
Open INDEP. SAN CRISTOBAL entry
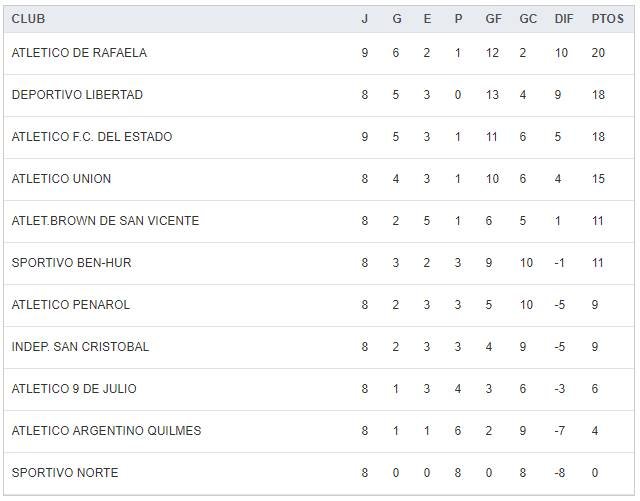80,347
